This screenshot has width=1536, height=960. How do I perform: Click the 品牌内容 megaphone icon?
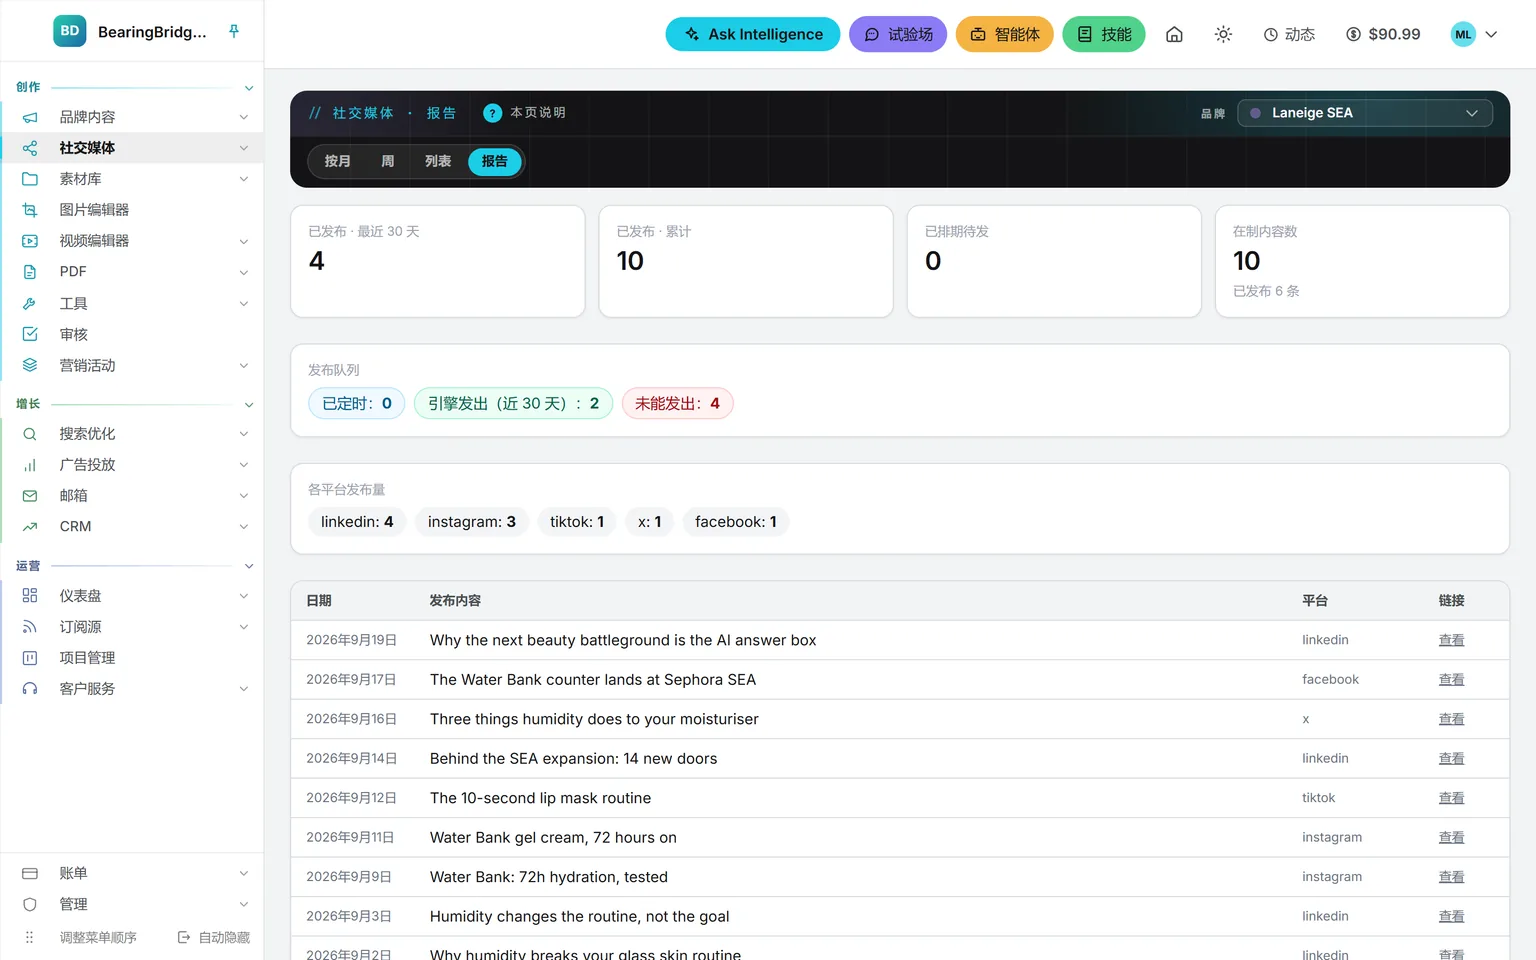30,117
